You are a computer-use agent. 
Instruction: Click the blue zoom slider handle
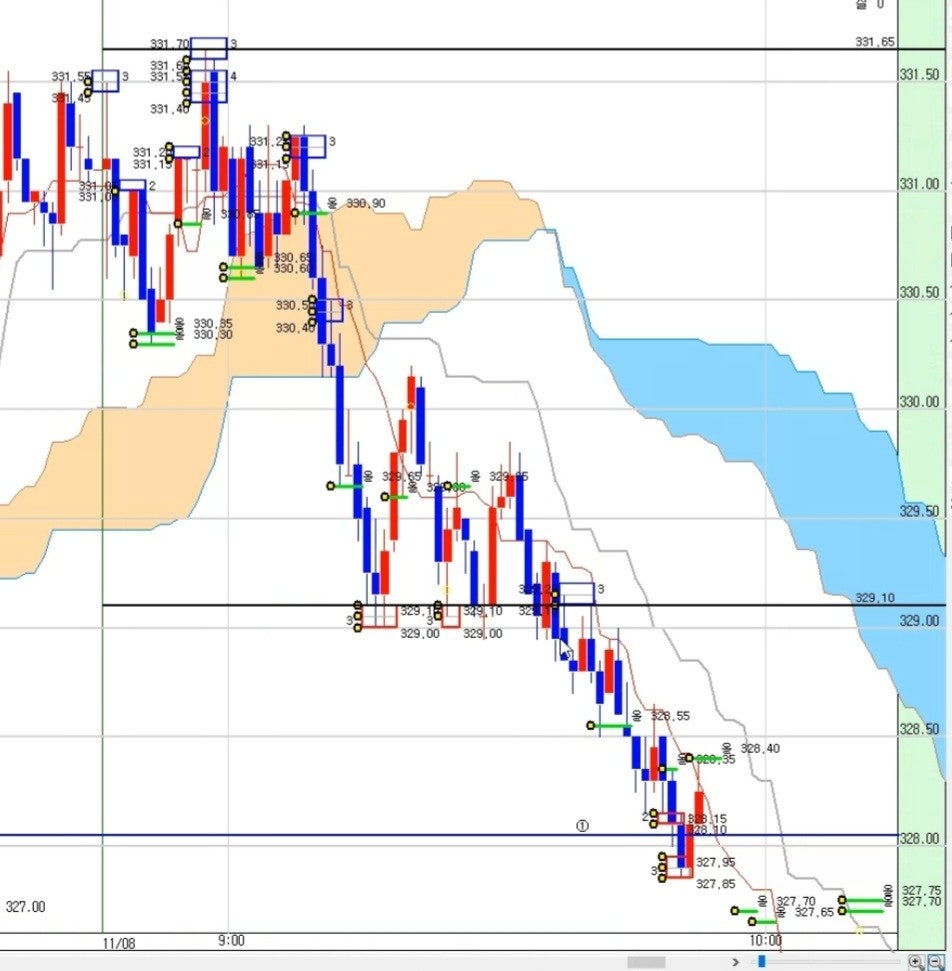(x=762, y=961)
